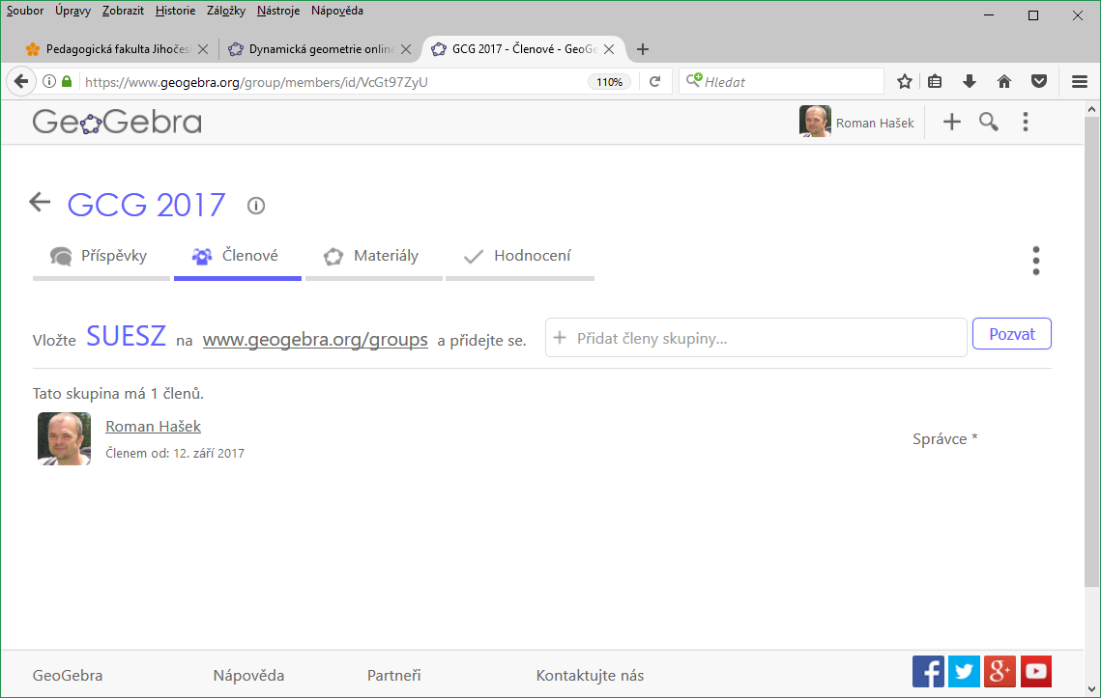
Task: Click the Správce * role label
Action: pyautogui.click(x=944, y=439)
